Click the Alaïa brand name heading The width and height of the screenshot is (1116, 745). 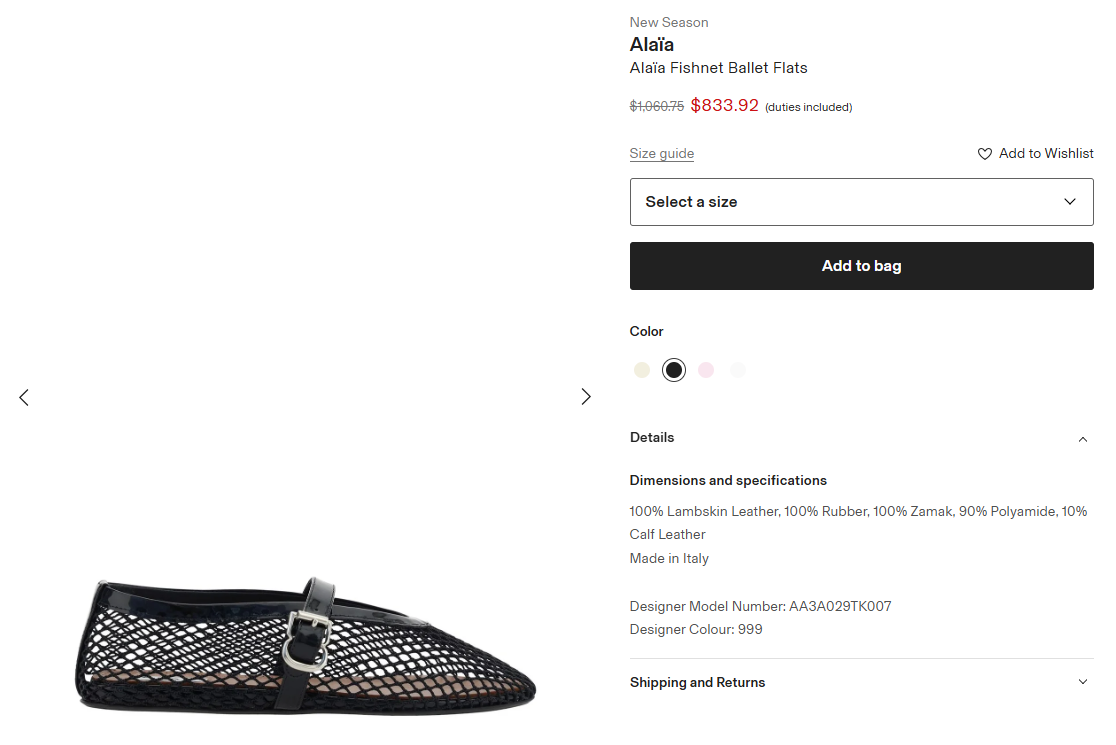click(652, 45)
